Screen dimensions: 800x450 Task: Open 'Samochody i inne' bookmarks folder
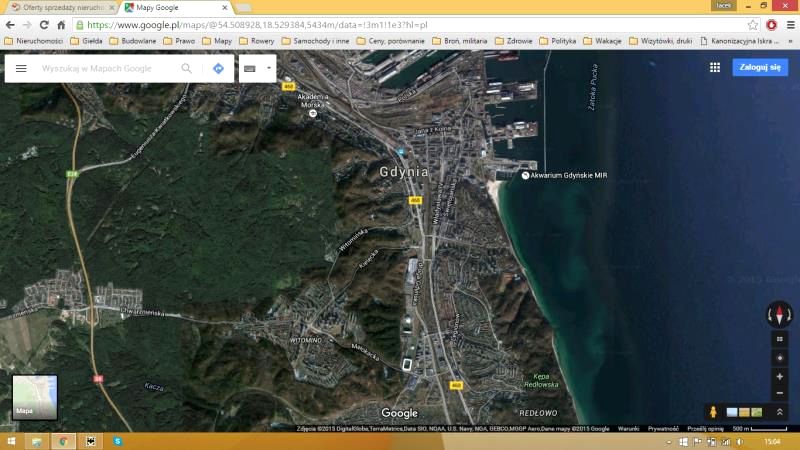click(315, 41)
